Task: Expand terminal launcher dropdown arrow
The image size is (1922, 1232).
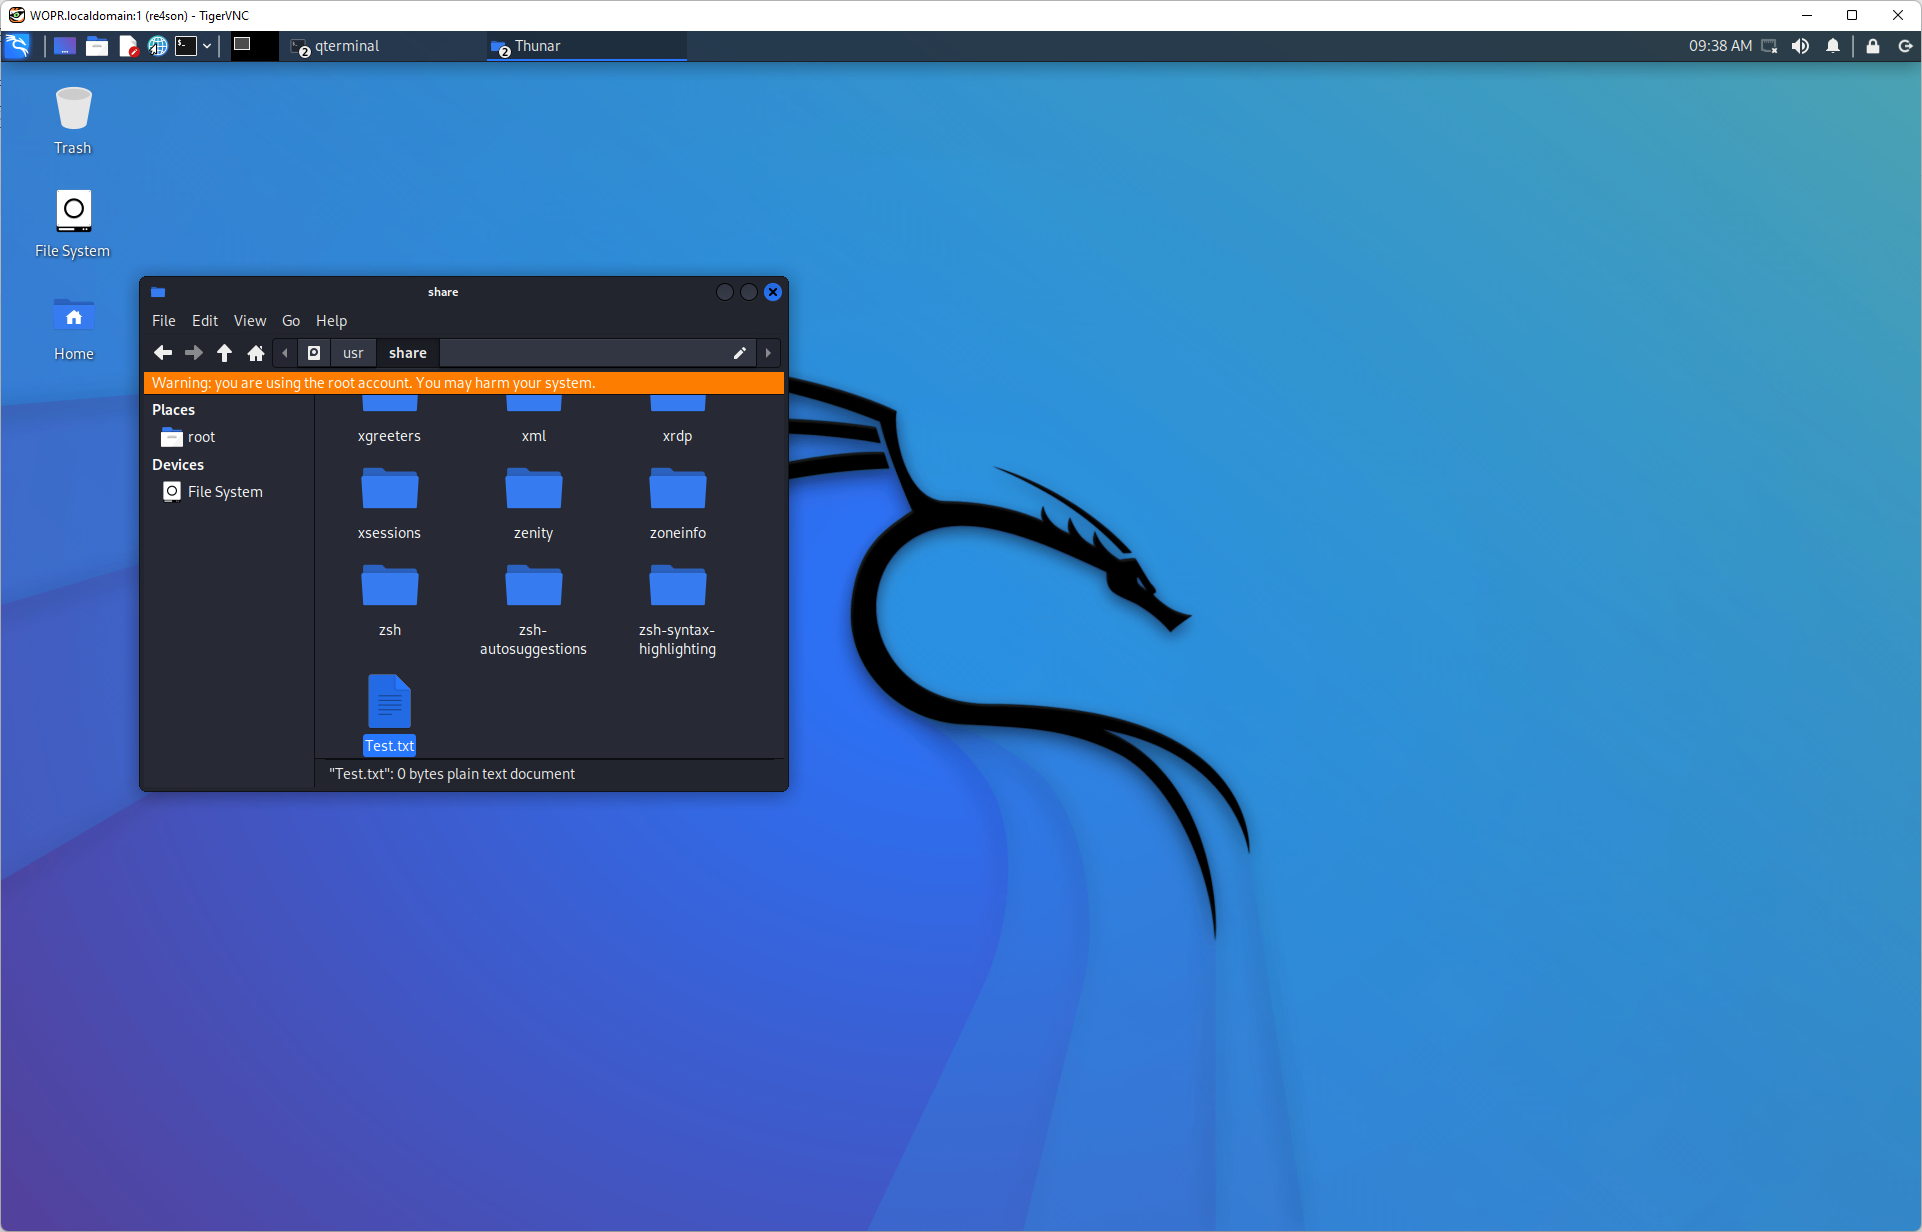Action: [207, 46]
